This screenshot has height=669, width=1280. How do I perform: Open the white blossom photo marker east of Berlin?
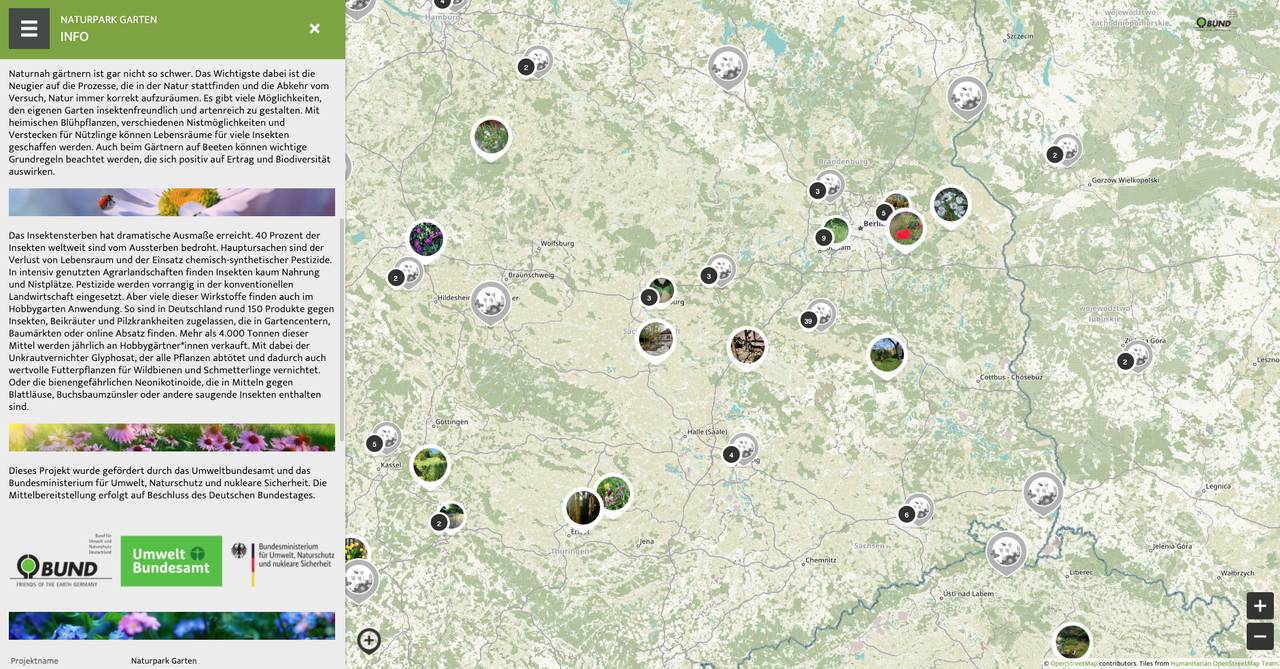[x=950, y=204]
